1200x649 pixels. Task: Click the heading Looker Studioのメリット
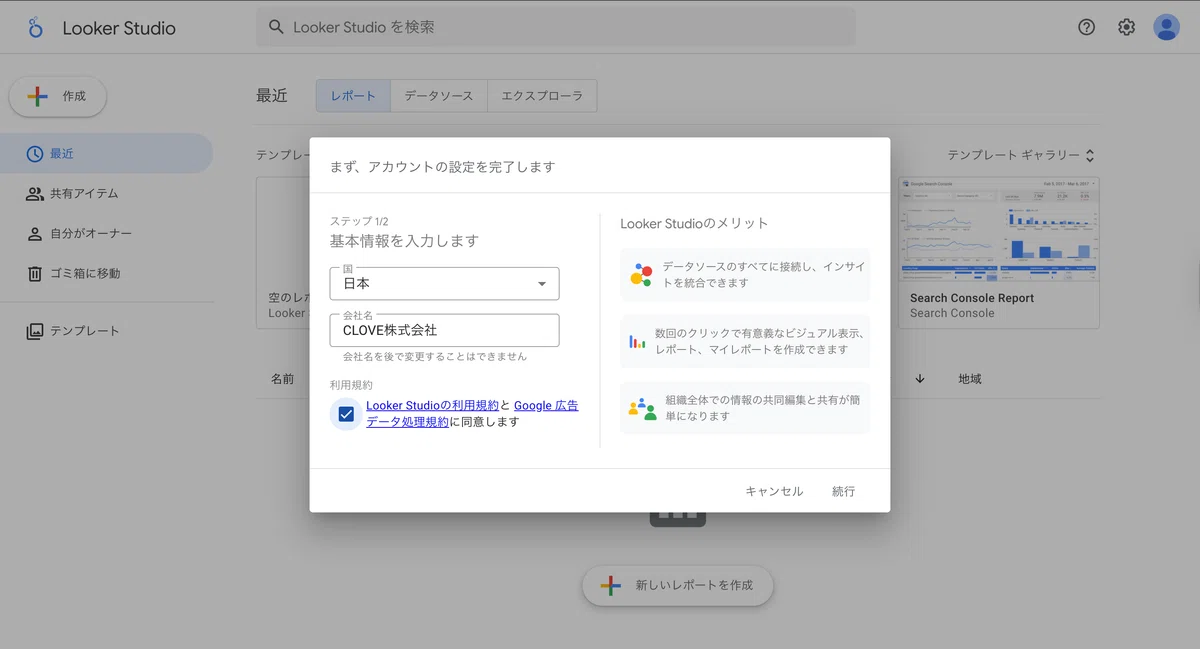tap(694, 223)
